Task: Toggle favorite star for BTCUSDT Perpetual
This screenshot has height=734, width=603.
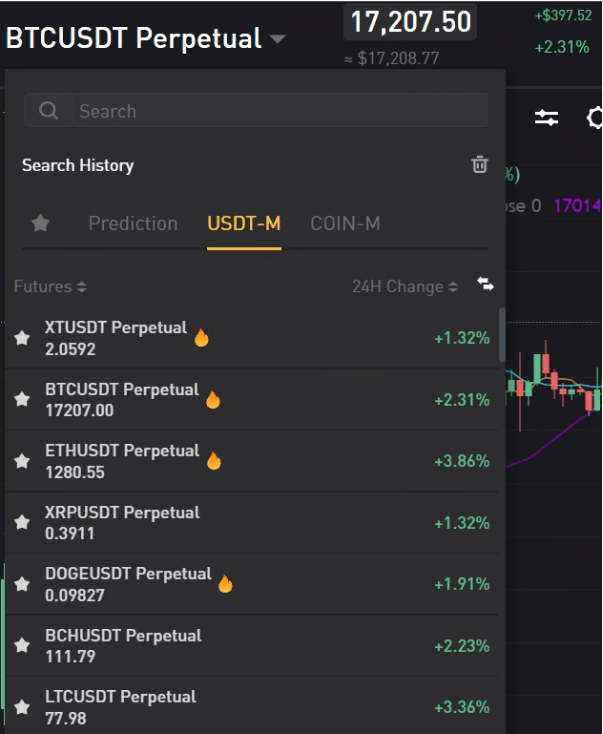Action: 22,400
